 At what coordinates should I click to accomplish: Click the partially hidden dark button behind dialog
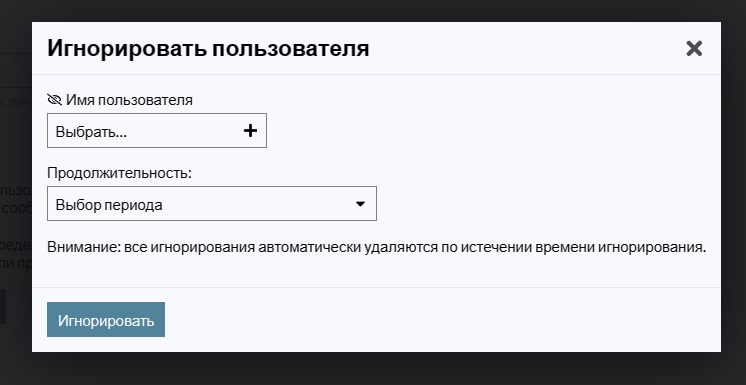[x=3, y=306]
